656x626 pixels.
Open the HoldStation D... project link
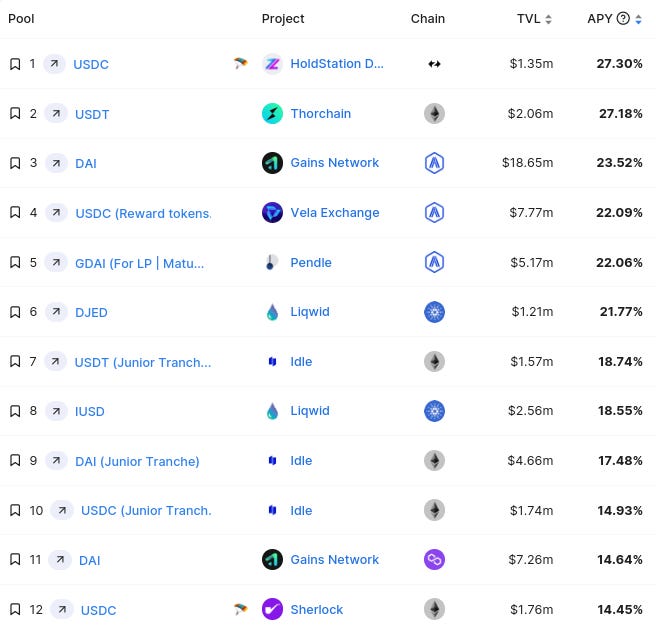pos(337,64)
